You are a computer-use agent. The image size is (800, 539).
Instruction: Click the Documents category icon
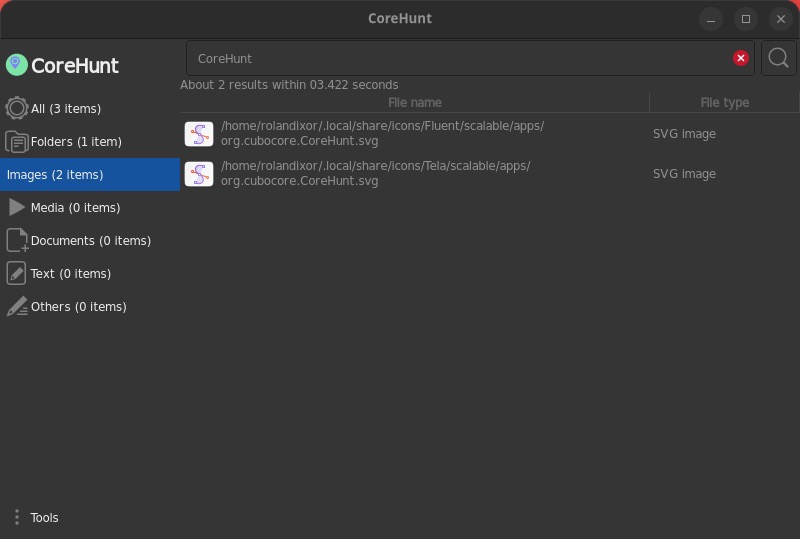pyautogui.click(x=17, y=240)
